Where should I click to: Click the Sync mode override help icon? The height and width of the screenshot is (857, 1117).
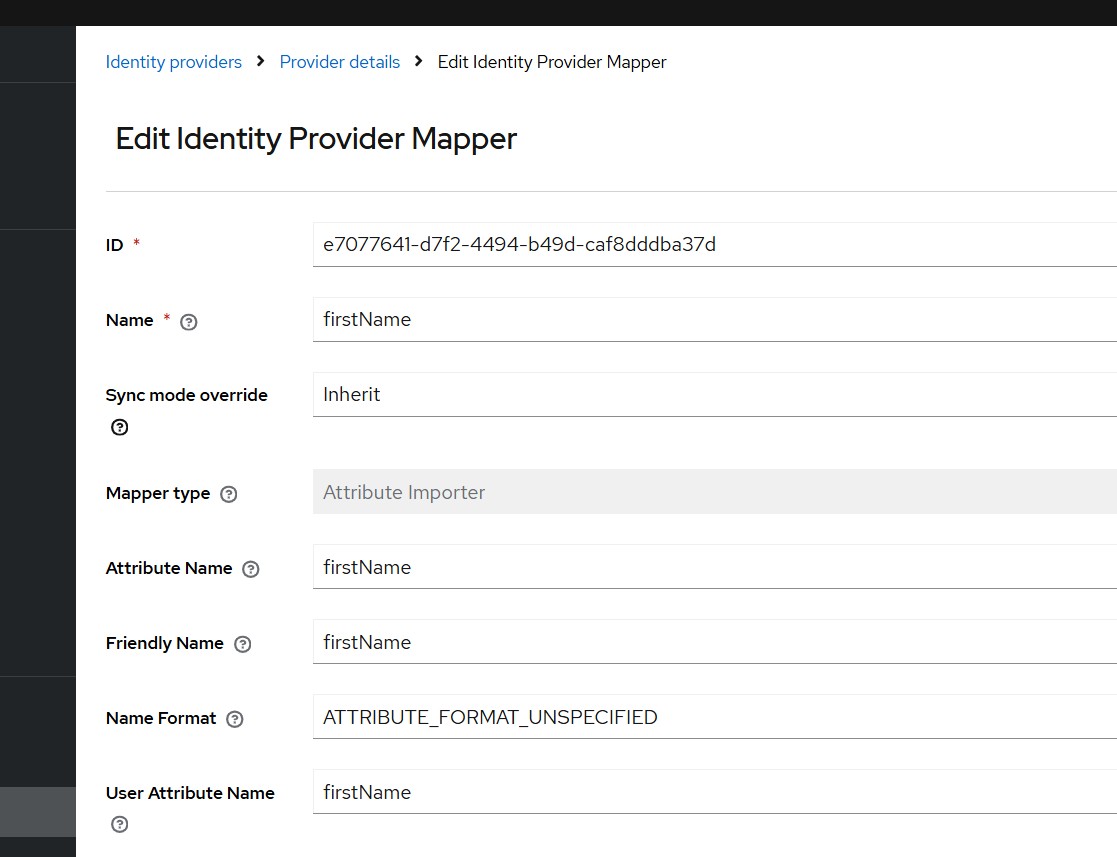click(x=119, y=427)
